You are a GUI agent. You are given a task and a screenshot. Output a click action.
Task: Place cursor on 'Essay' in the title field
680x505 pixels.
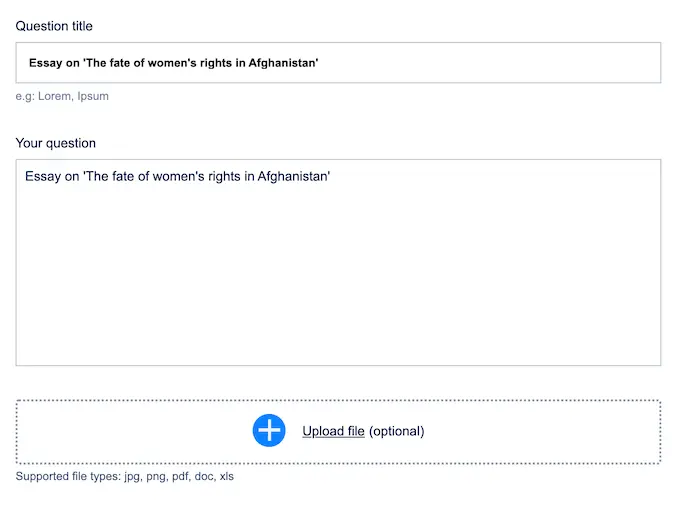coord(46,63)
